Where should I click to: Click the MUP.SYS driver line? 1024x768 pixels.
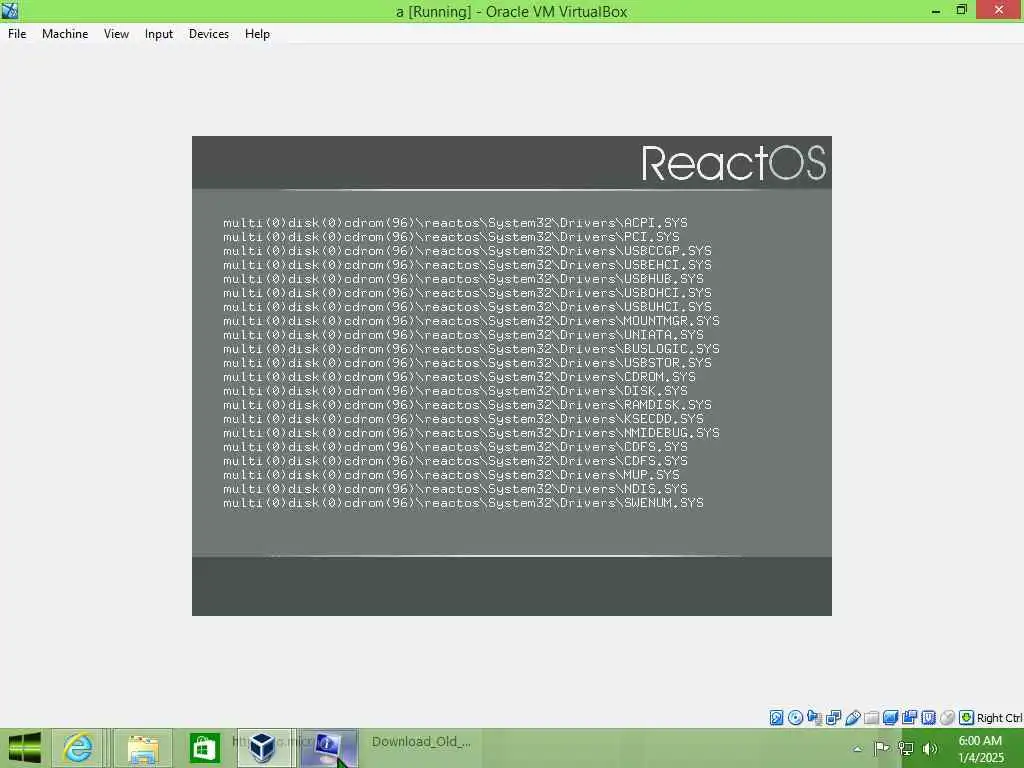pos(451,475)
